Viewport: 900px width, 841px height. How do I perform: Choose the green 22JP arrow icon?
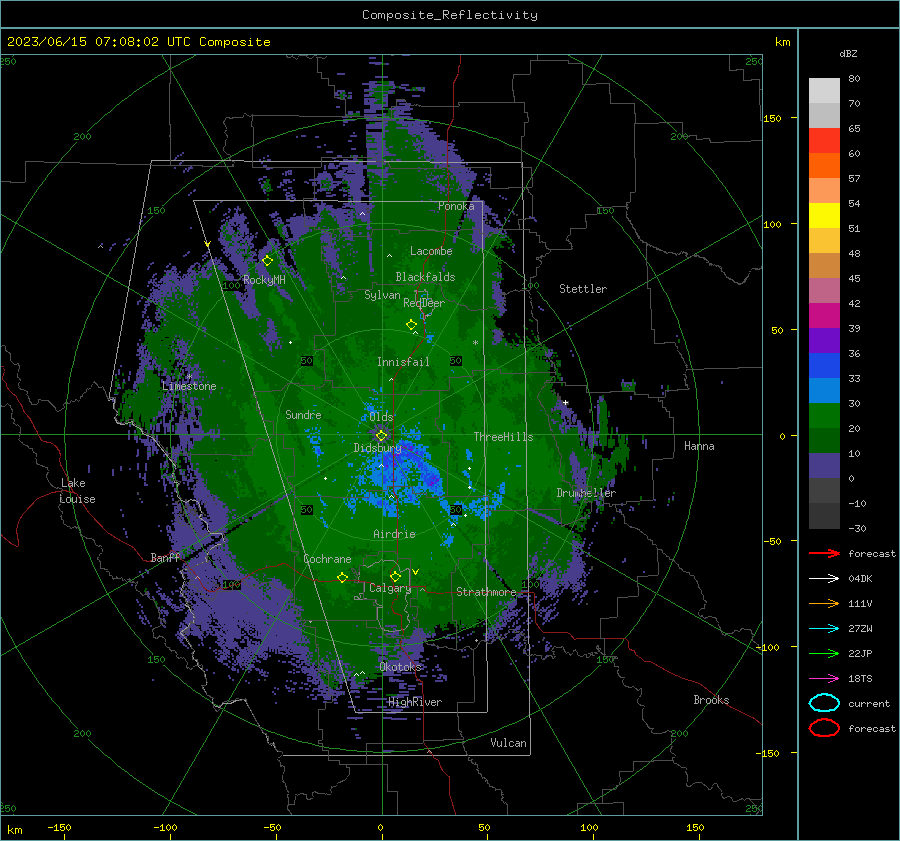pyautogui.click(x=824, y=653)
